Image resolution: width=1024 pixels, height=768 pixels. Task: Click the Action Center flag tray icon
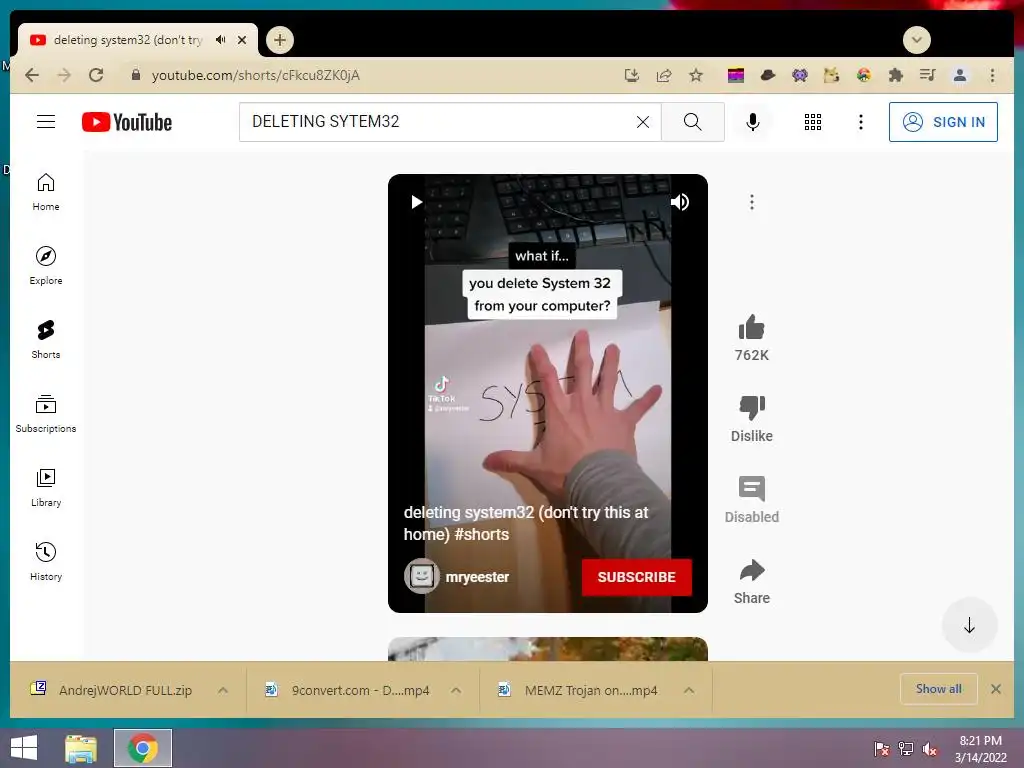(882, 749)
